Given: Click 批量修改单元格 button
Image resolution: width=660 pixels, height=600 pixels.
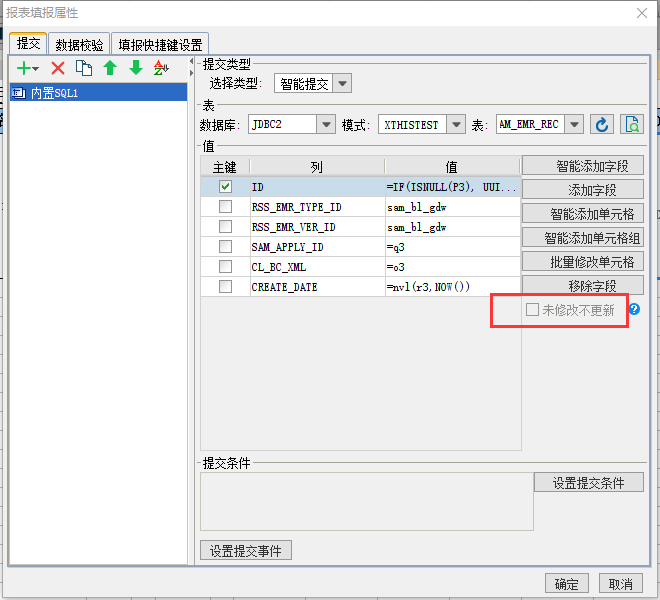Looking at the screenshot, I should pyautogui.click(x=583, y=261).
